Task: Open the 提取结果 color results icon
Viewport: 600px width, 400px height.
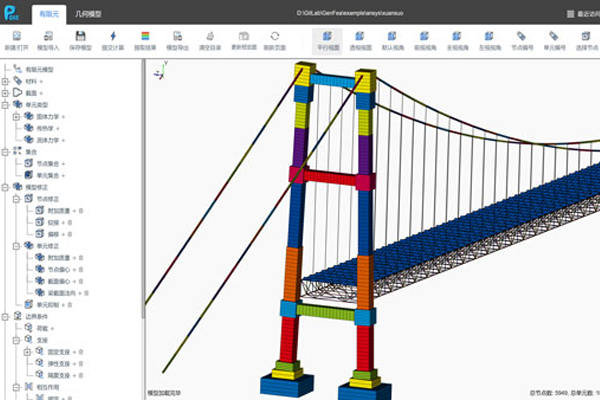Action: click(145, 39)
